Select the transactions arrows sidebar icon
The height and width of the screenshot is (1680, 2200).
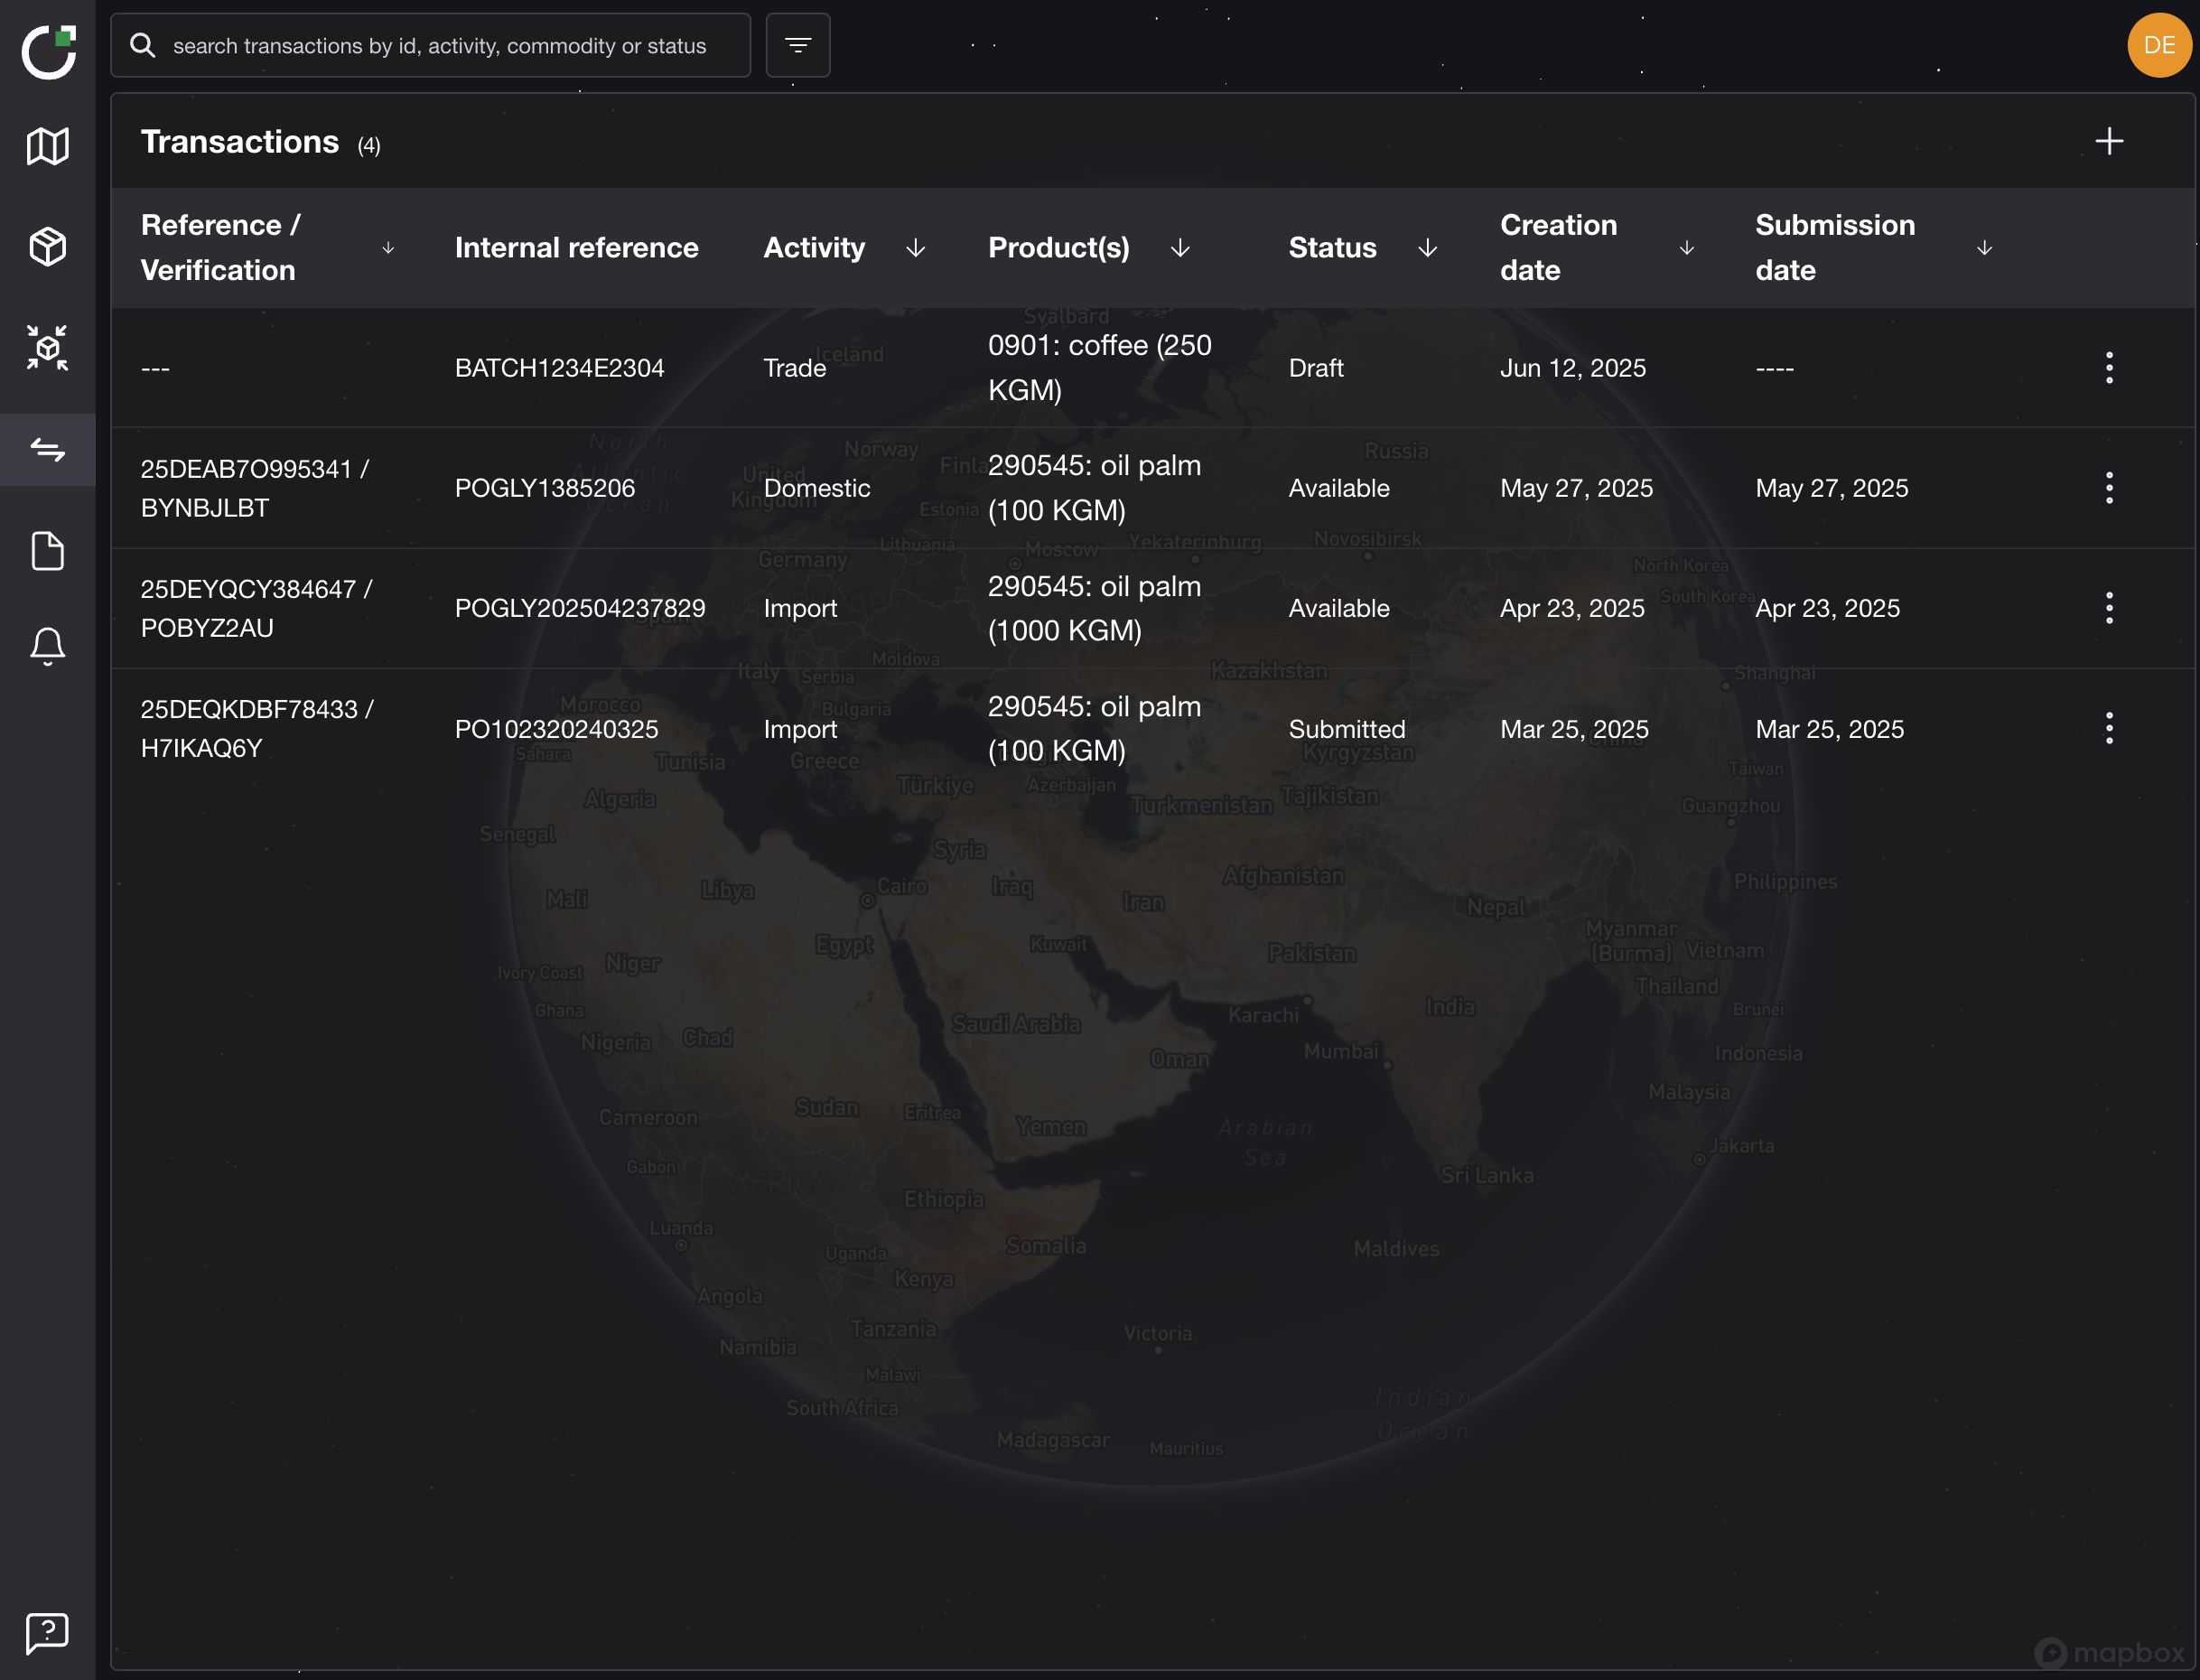click(47, 449)
